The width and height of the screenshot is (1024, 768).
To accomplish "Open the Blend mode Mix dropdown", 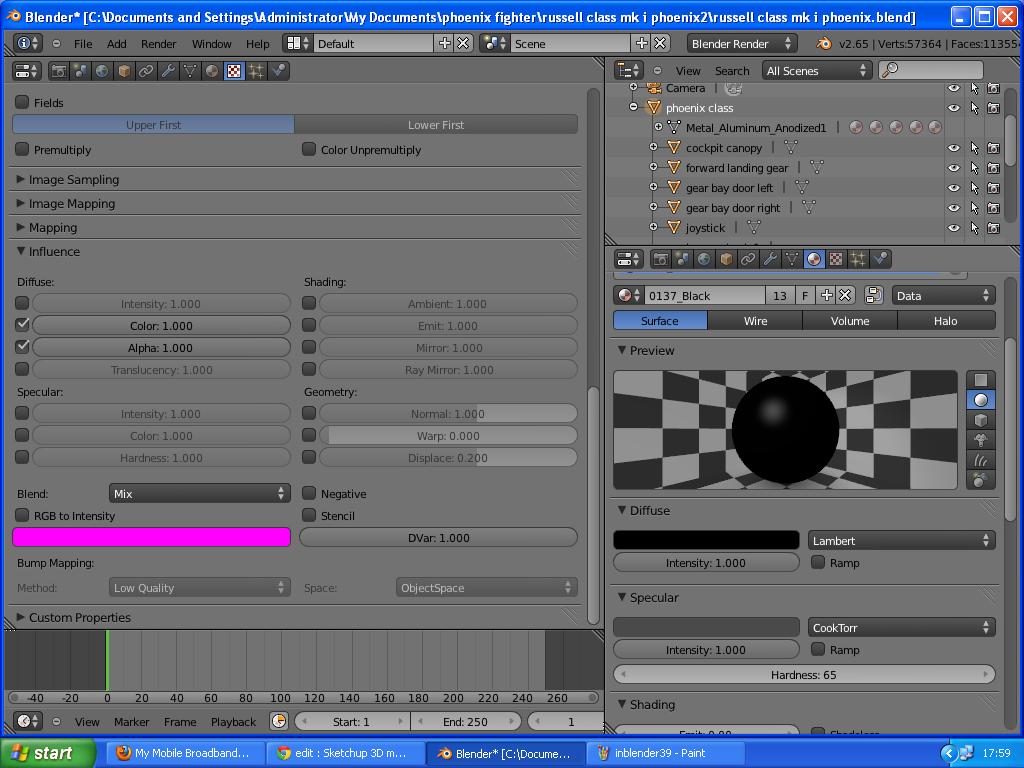I will pyautogui.click(x=198, y=493).
